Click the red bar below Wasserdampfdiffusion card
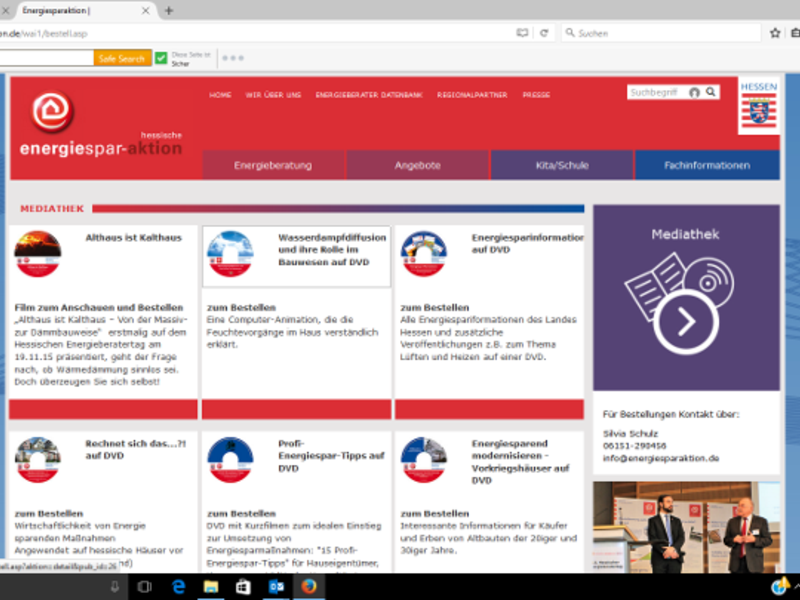 click(x=296, y=409)
